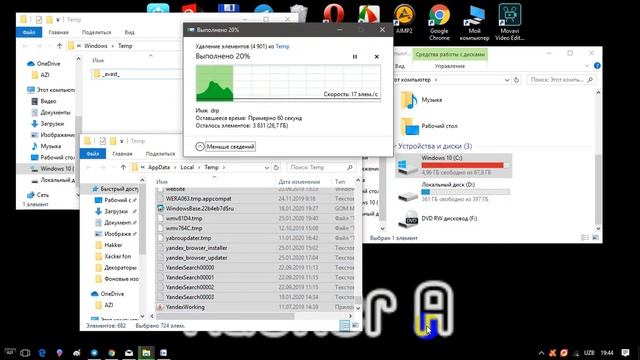Screen dimensions: 640x360
Task: Collapse details via Меньше сведений button
Action: (x=226, y=147)
